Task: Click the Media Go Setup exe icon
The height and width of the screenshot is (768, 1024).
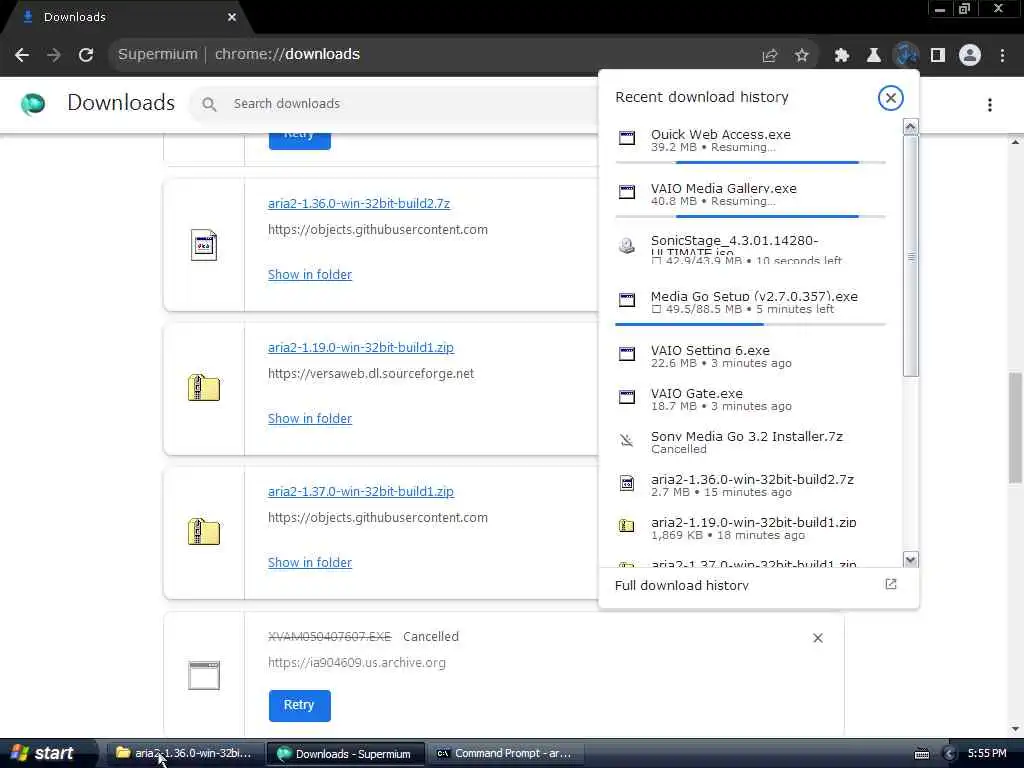Action: pyautogui.click(x=627, y=300)
